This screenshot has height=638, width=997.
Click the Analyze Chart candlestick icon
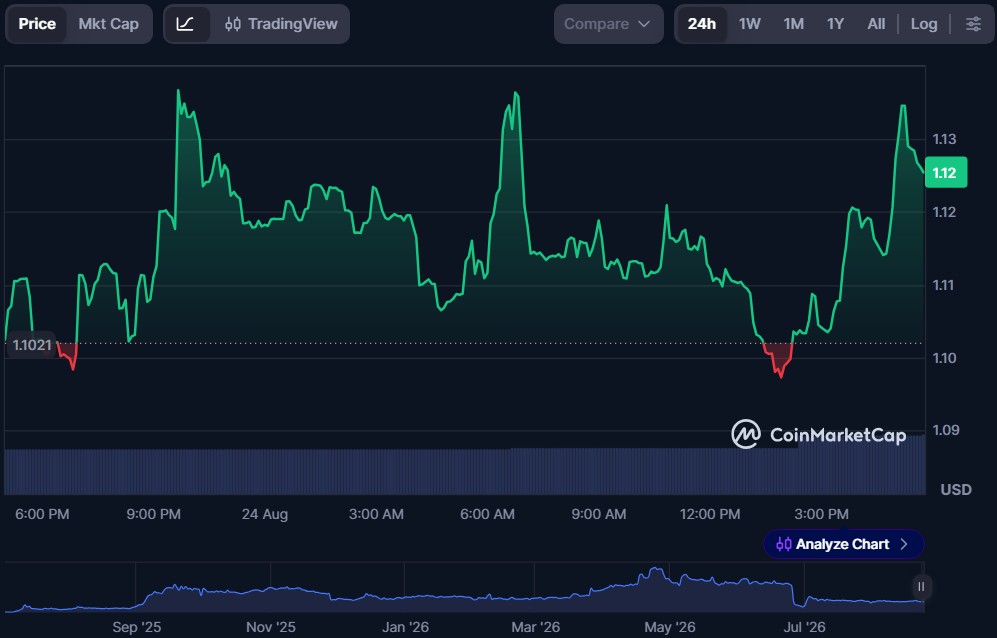pyautogui.click(x=784, y=544)
